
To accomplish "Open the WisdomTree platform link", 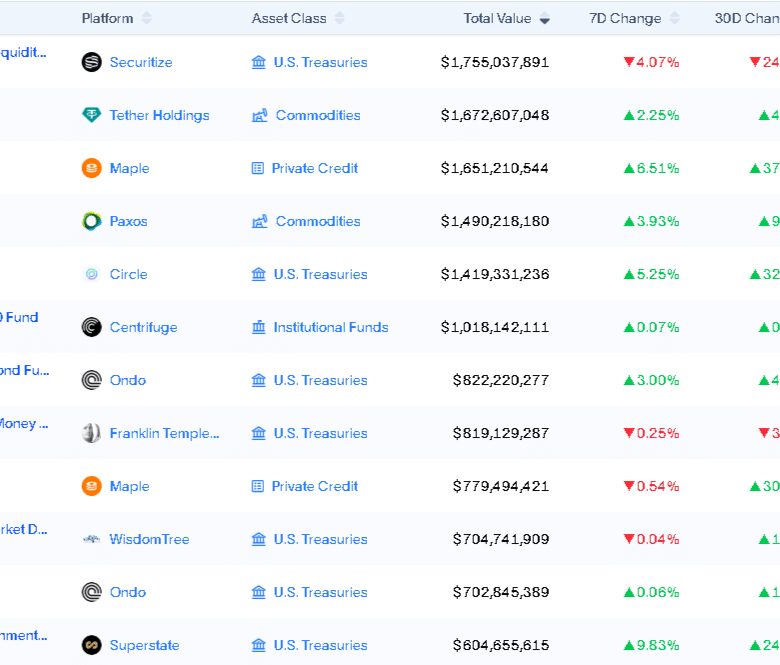I will click(x=149, y=539).
